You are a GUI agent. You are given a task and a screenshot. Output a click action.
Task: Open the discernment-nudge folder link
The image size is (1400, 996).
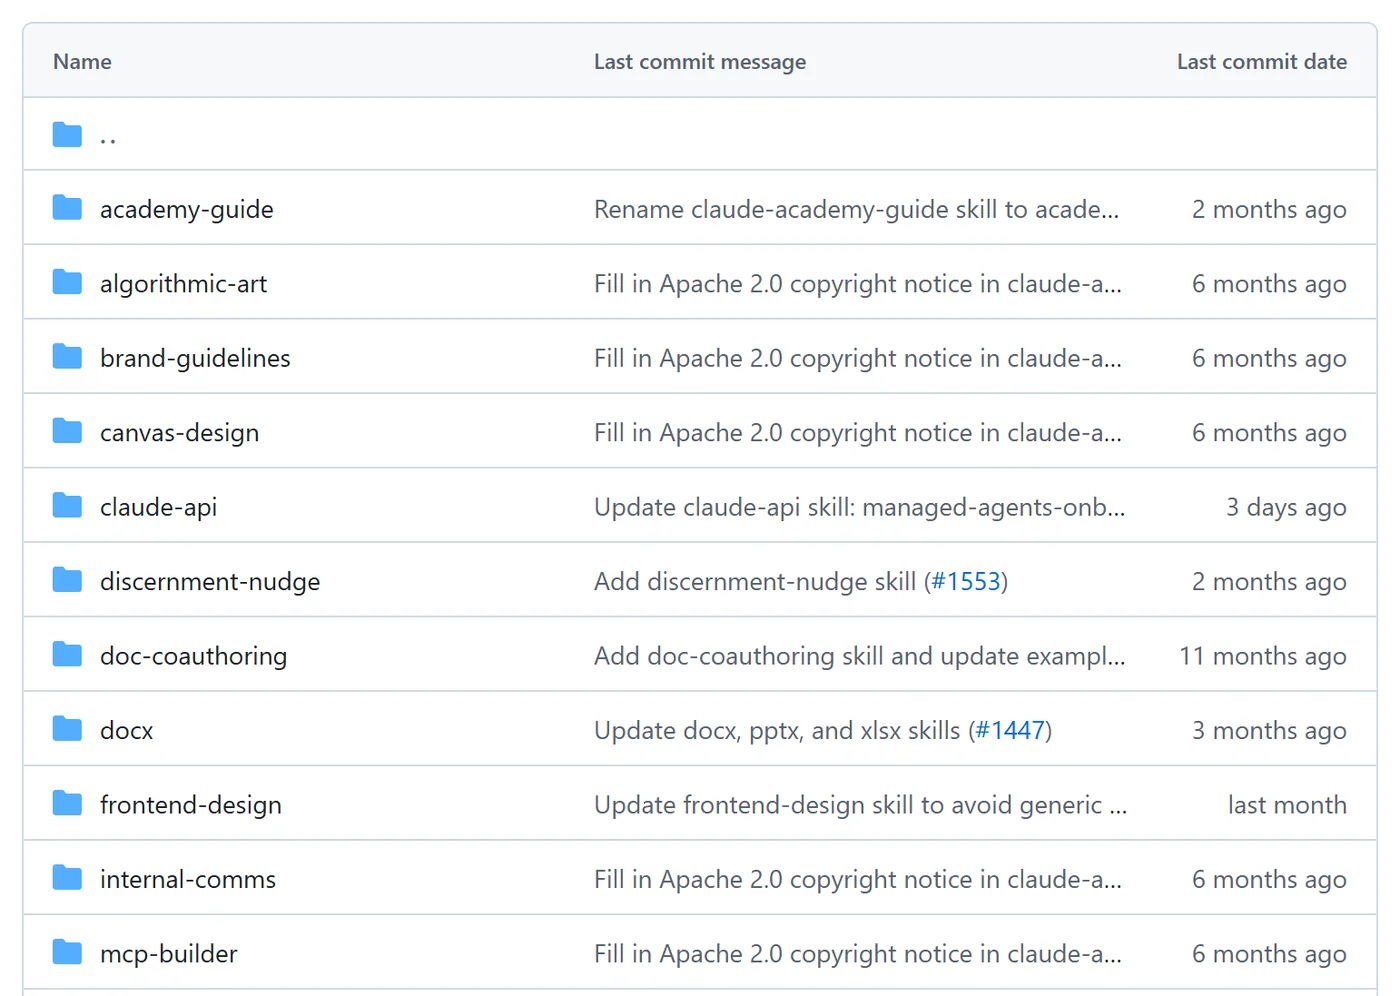click(x=210, y=582)
